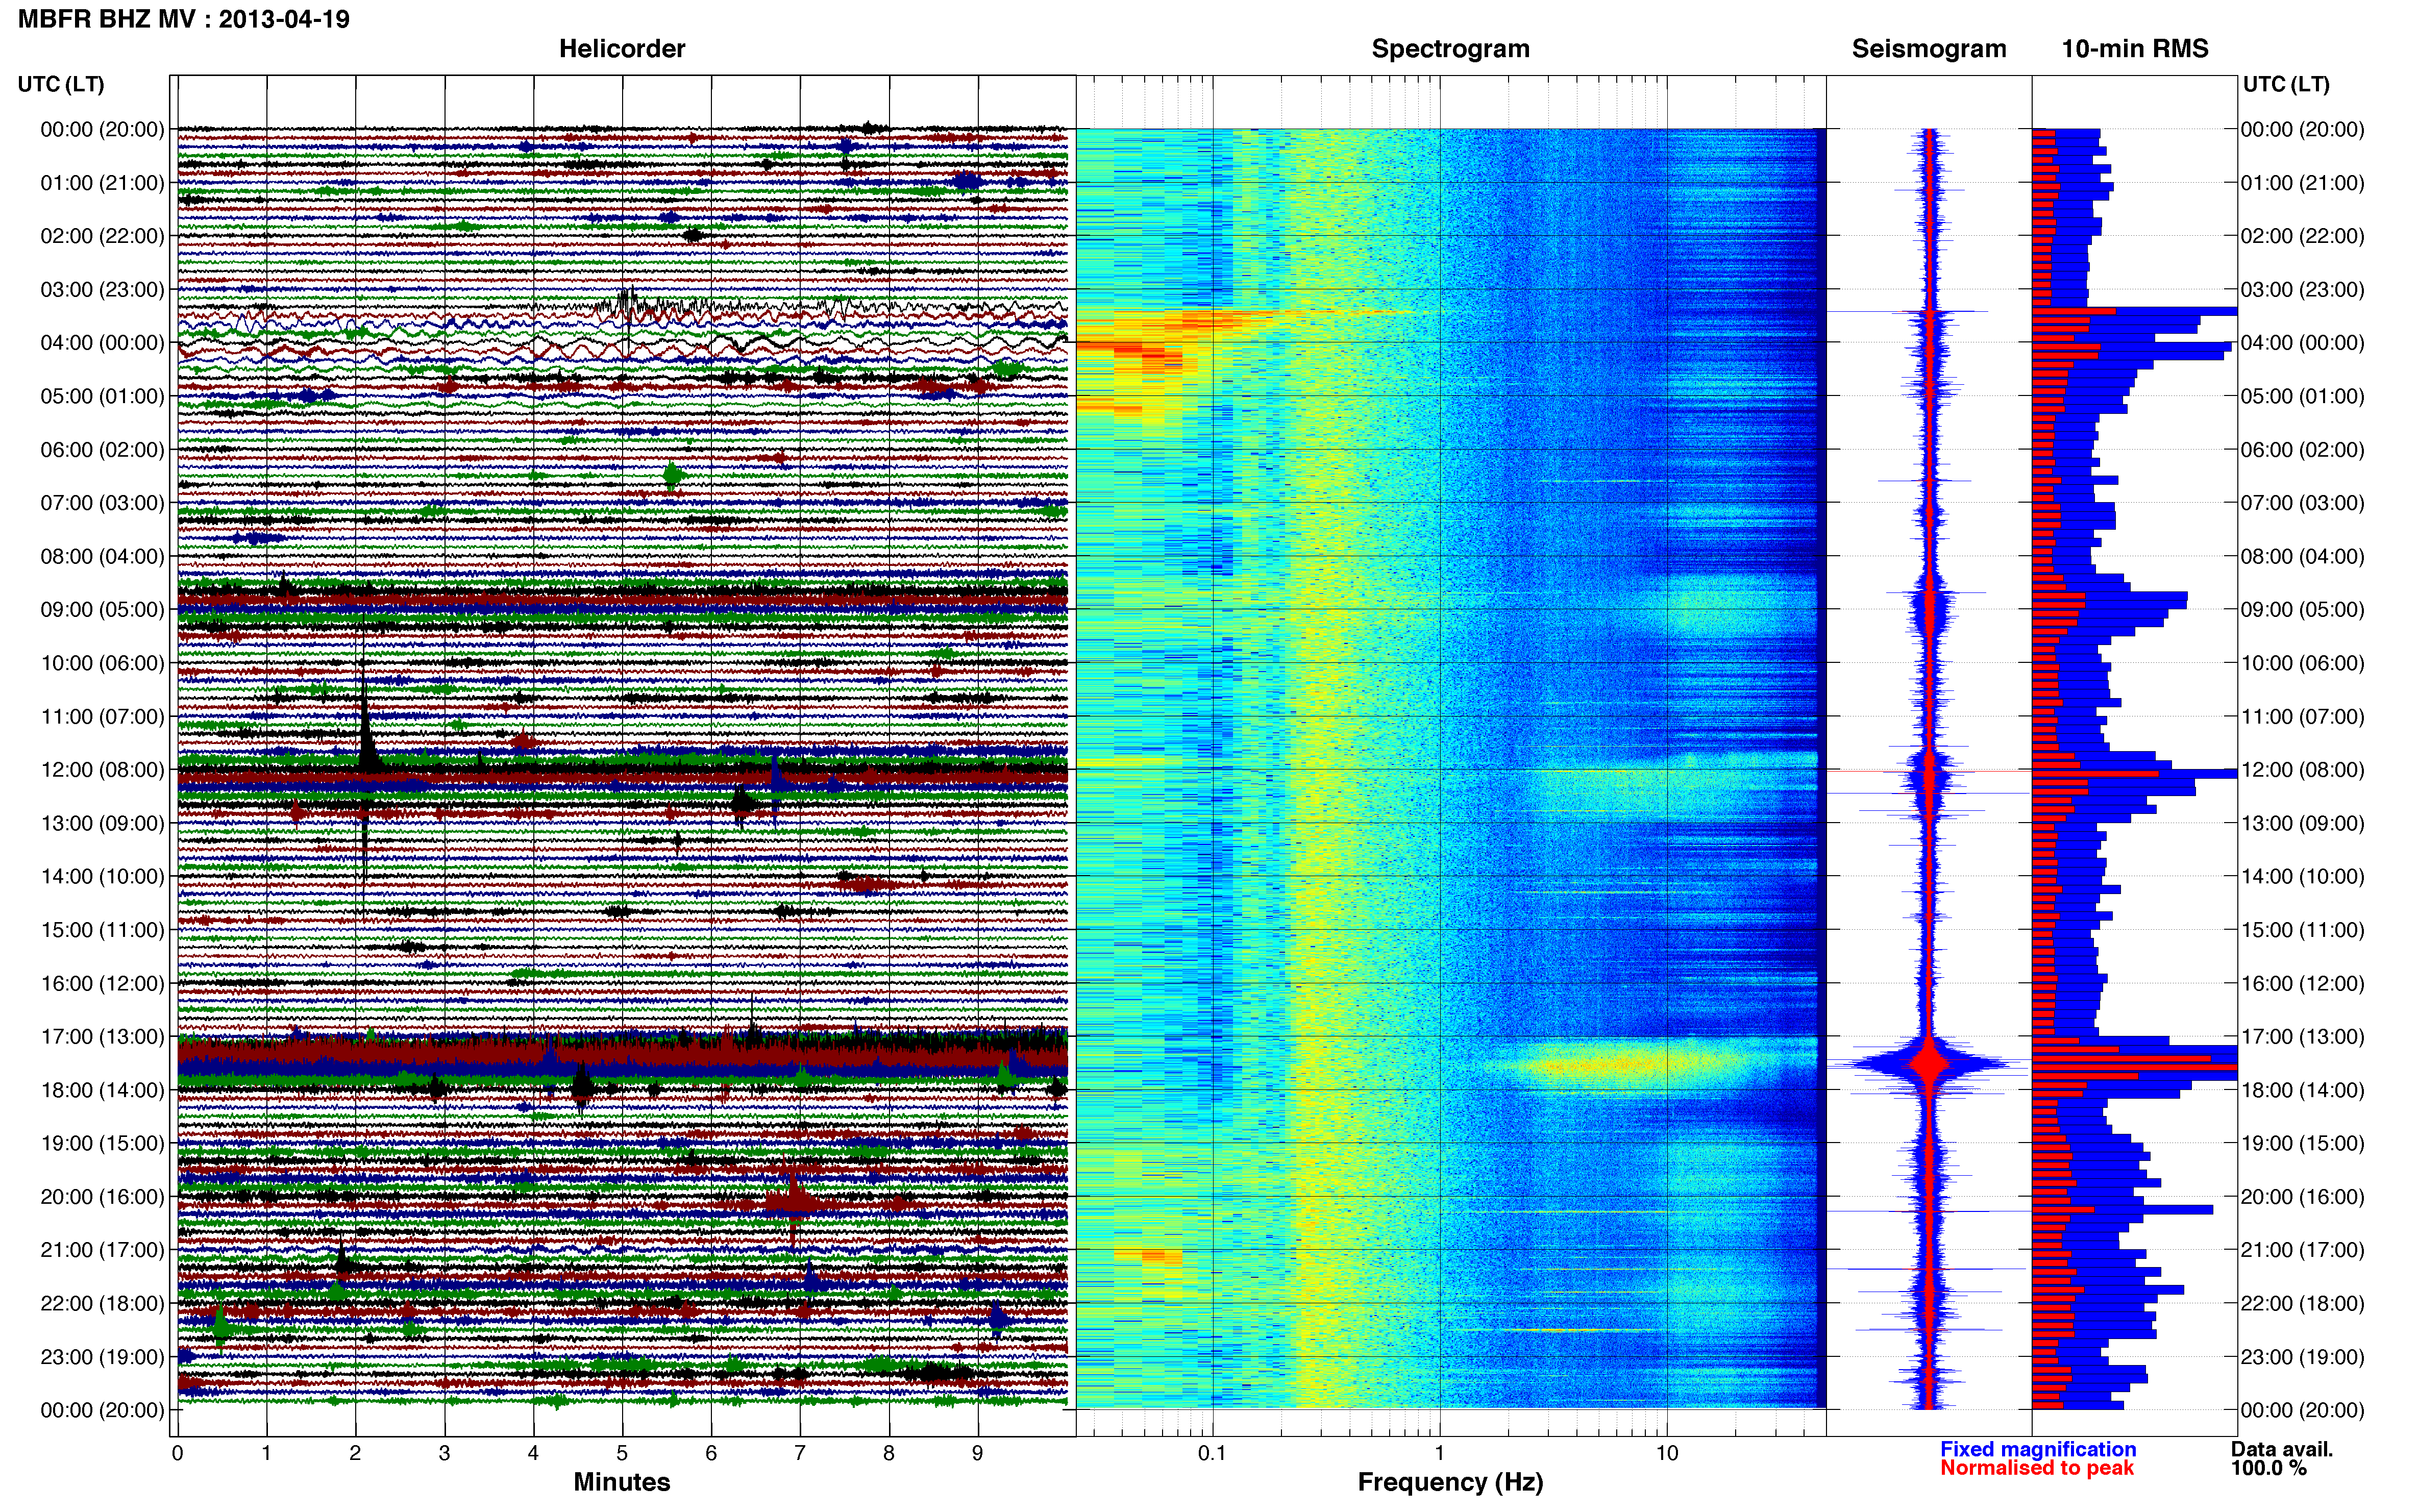Click left time label '02:00 (22:00)'
The height and width of the screenshot is (1512, 2419).
(102, 236)
